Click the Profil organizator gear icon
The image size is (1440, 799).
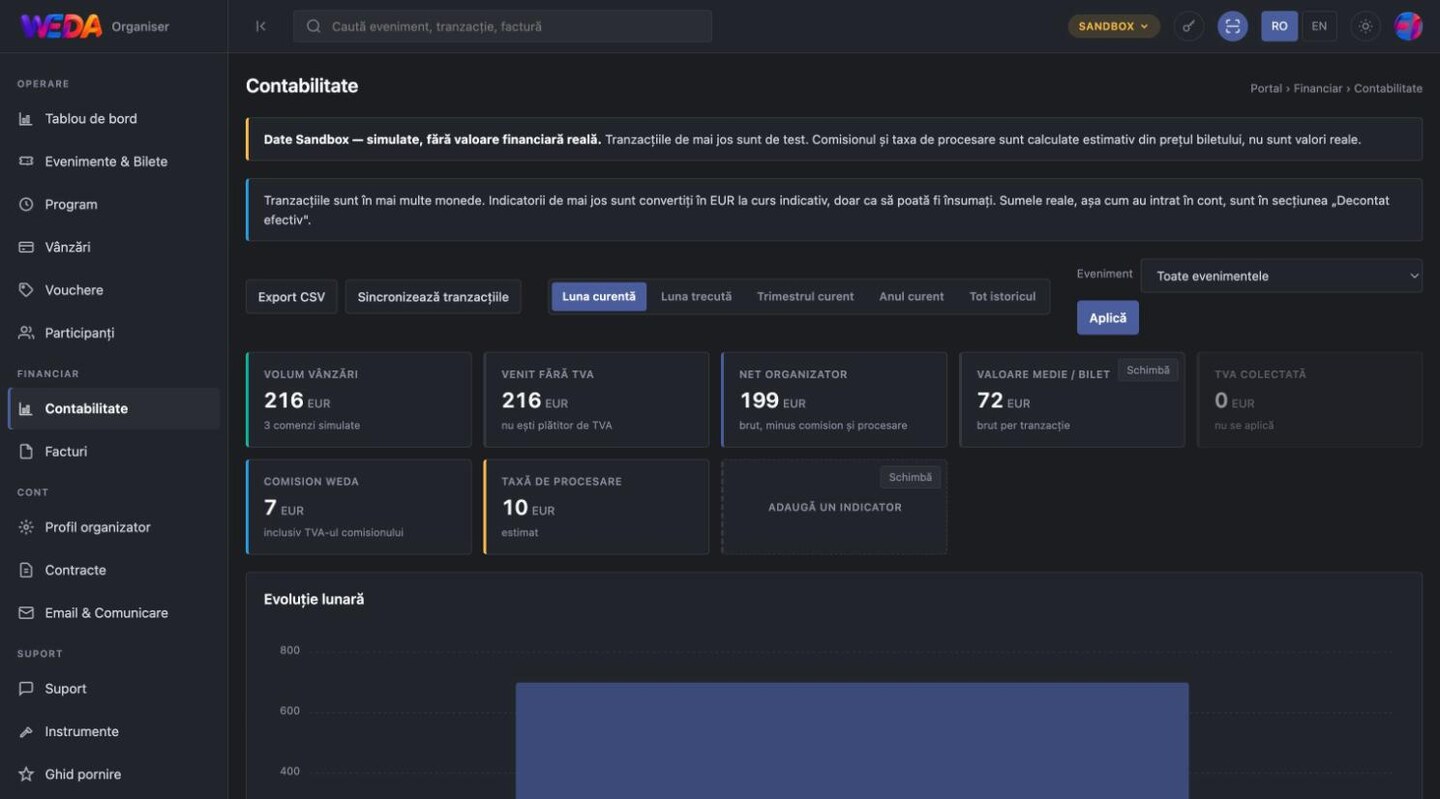(x=26, y=528)
